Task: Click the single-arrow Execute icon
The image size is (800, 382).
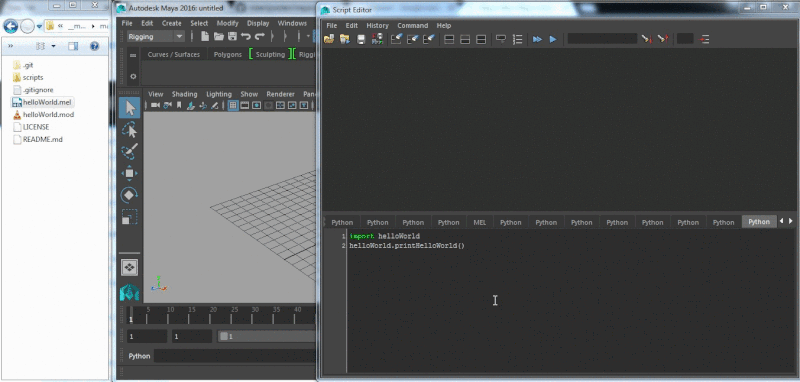Action: tap(553, 39)
